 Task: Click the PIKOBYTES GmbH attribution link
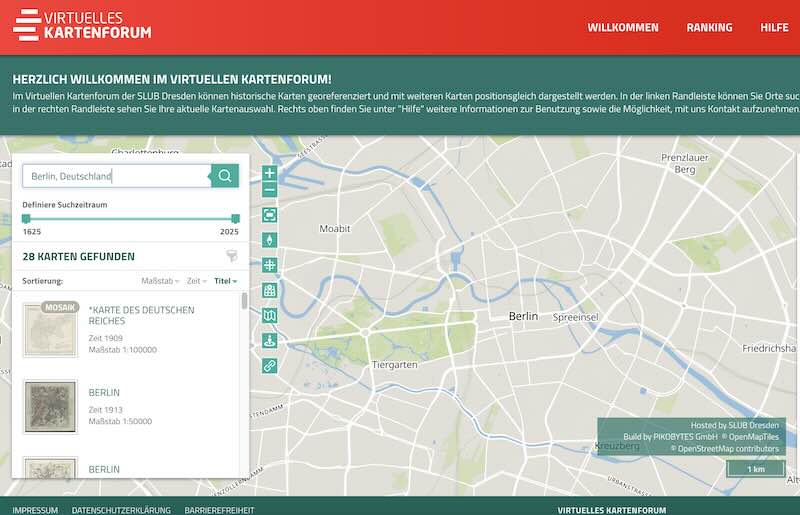(x=685, y=437)
